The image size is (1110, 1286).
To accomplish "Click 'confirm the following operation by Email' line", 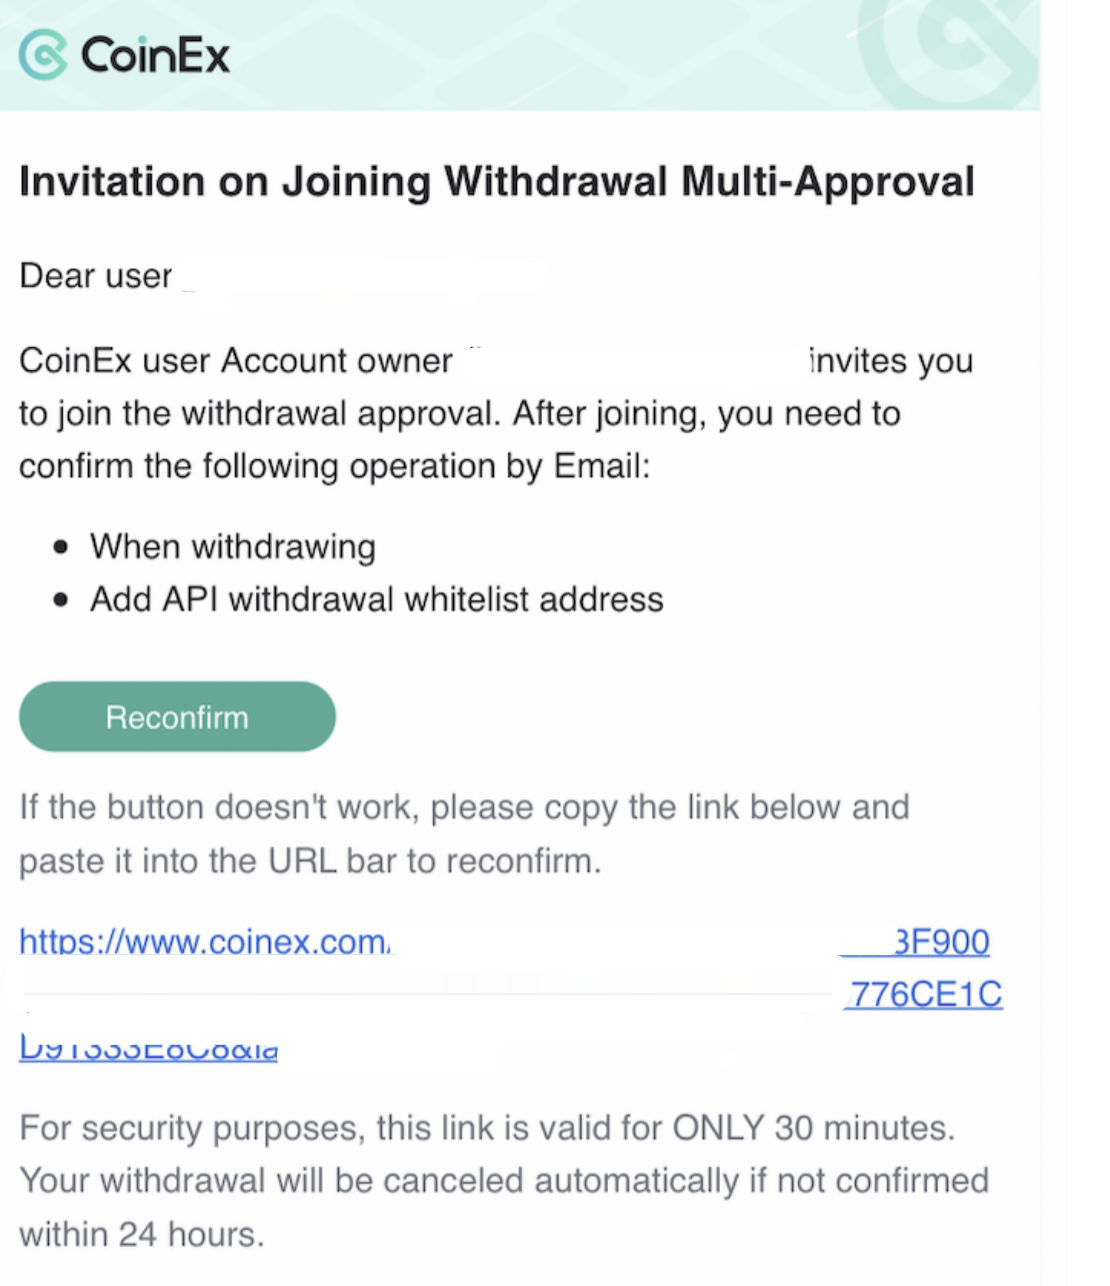I will pyautogui.click(x=335, y=467).
